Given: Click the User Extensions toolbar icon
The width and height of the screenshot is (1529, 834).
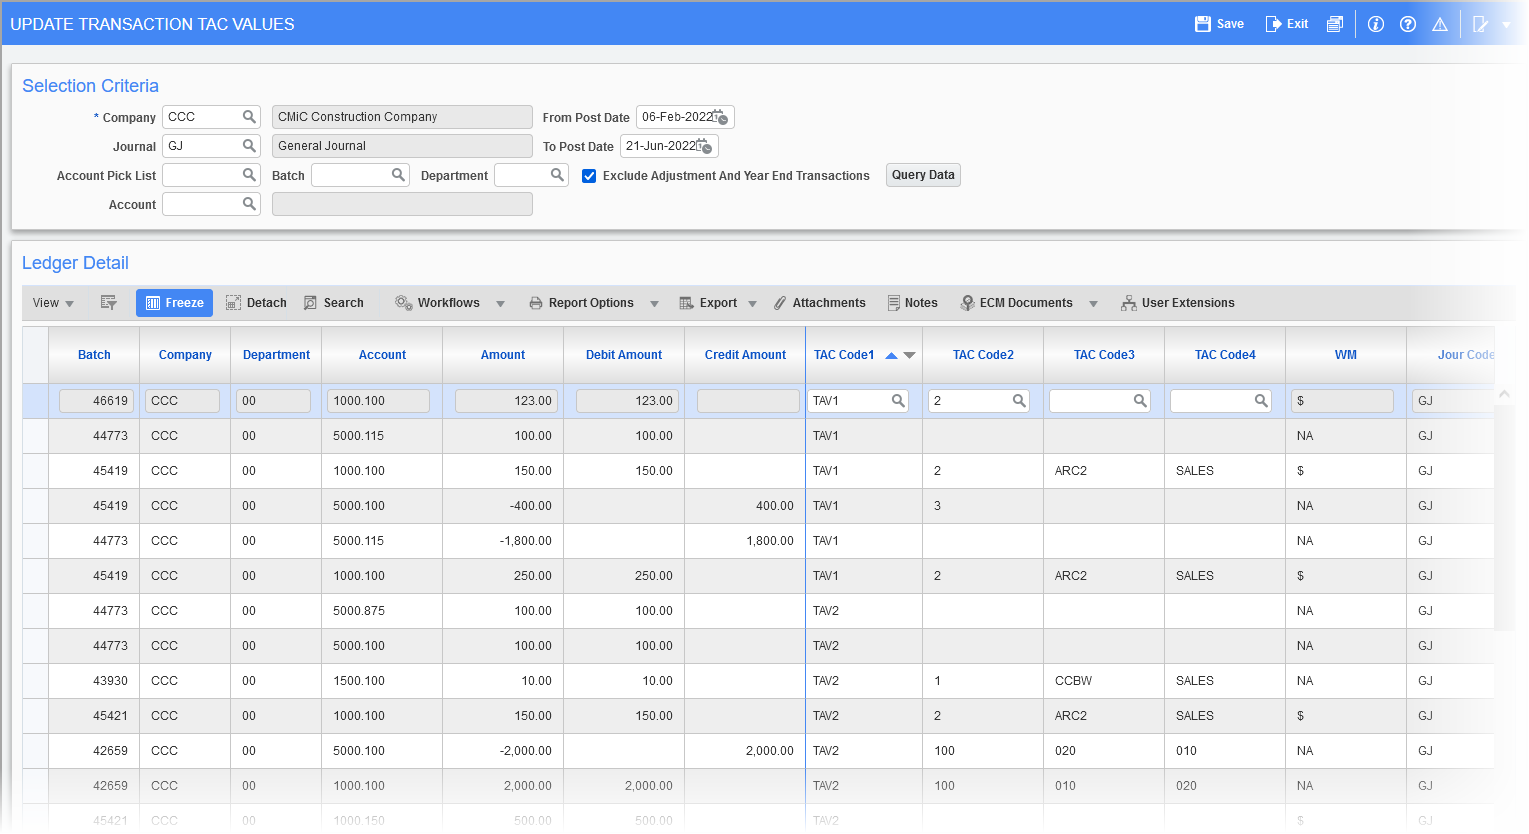Looking at the screenshot, I should click(1178, 302).
